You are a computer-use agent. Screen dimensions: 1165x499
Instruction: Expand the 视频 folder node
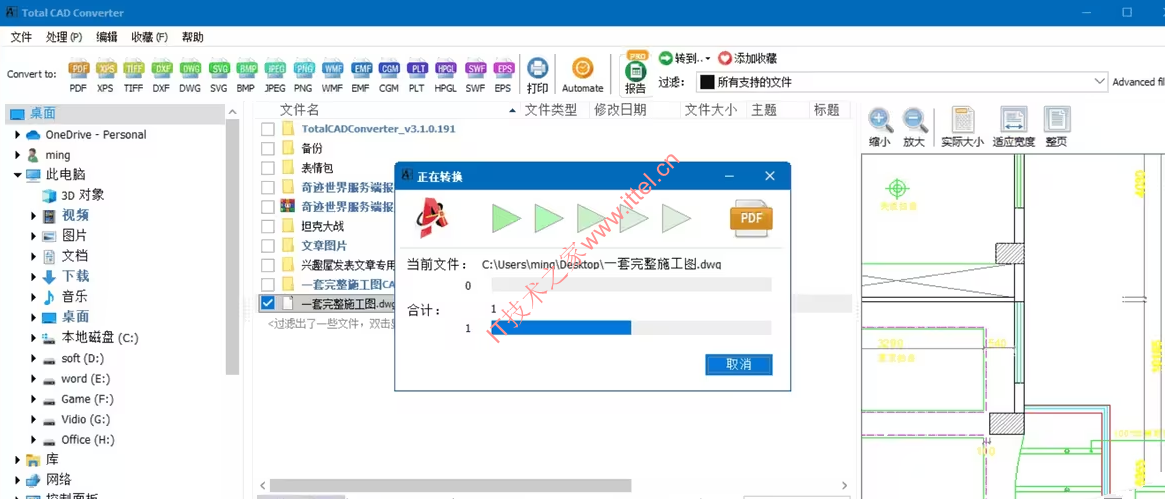coord(33,216)
